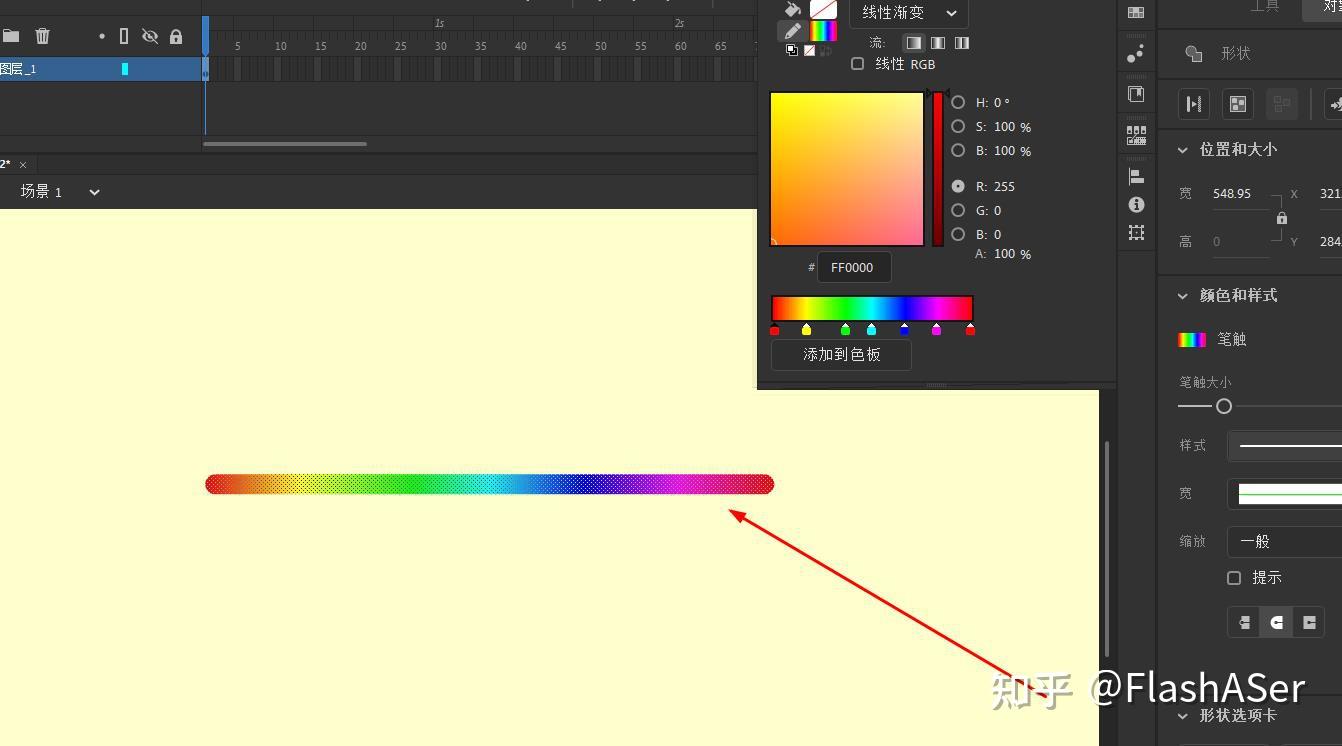The width and height of the screenshot is (1342, 746).
Task: Click the FF0000 hex value field
Action: (x=853, y=267)
